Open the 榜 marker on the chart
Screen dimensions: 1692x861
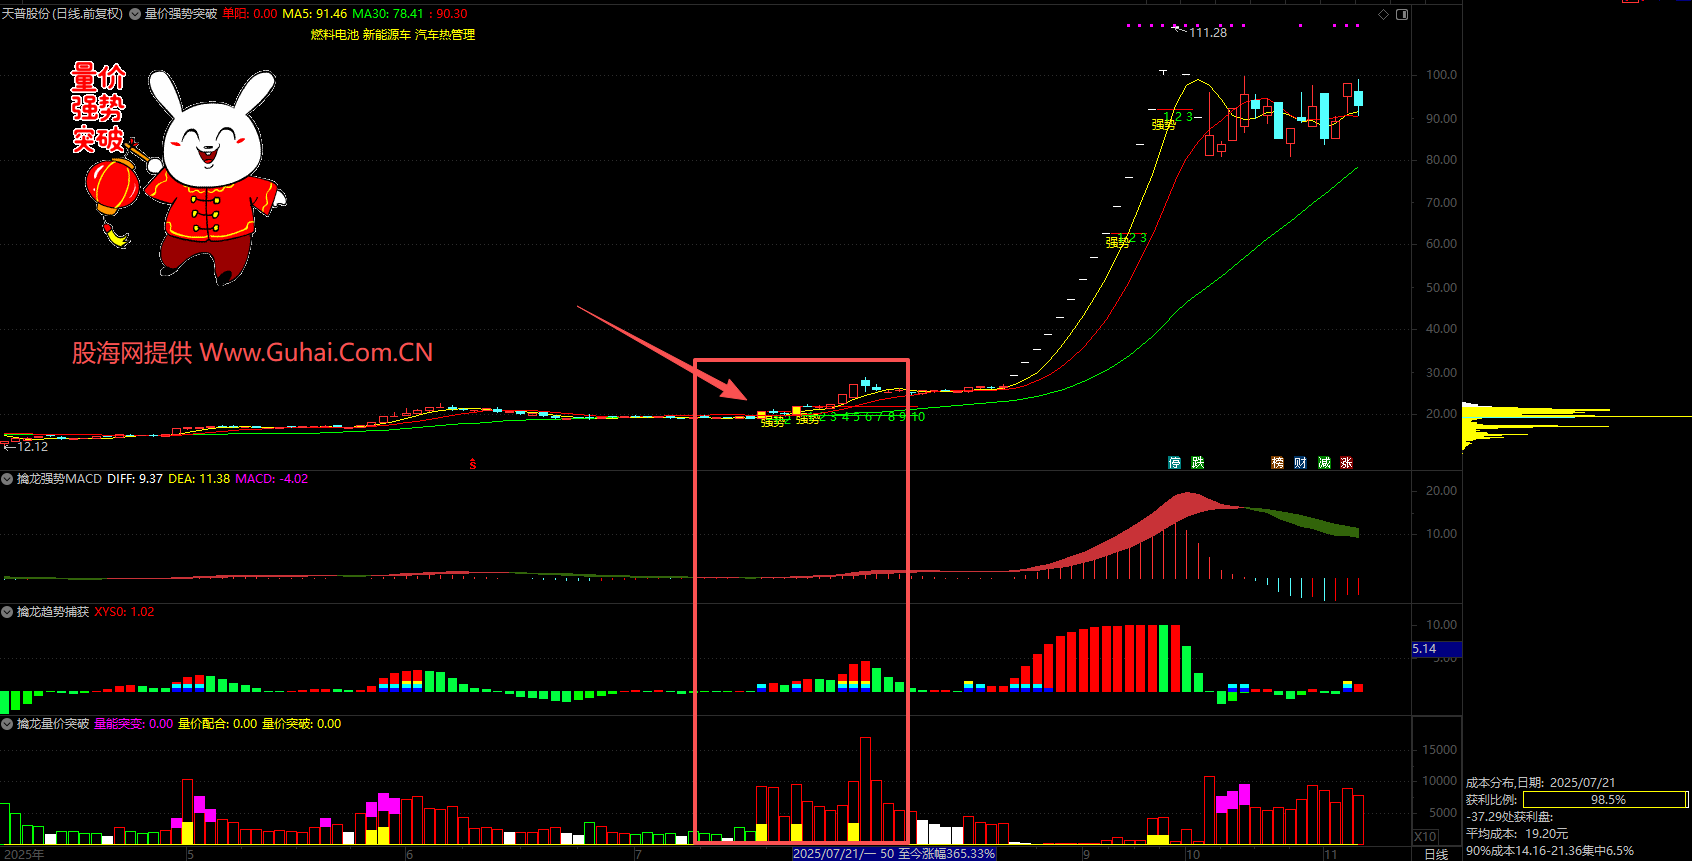tap(1277, 462)
